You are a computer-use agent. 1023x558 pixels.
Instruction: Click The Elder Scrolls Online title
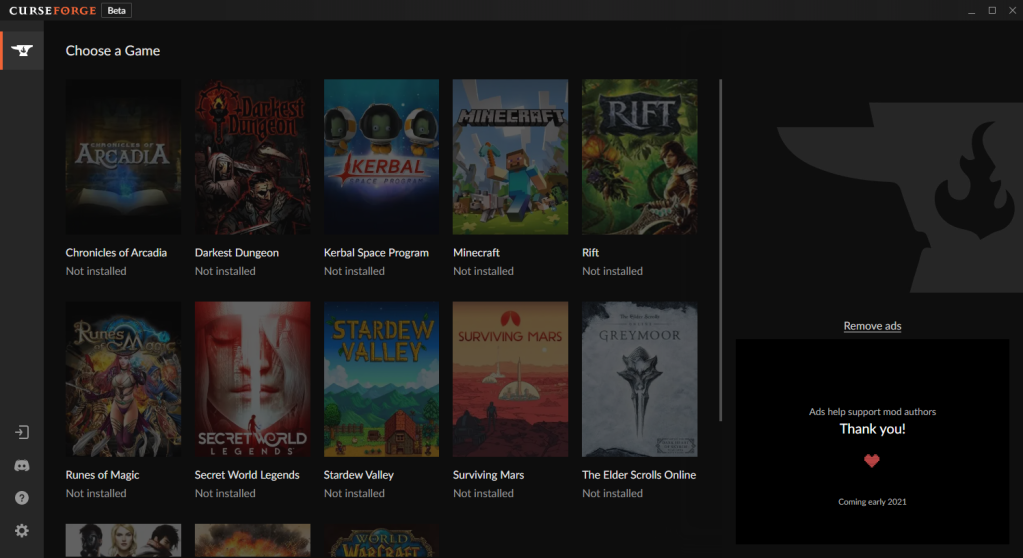tap(639, 475)
